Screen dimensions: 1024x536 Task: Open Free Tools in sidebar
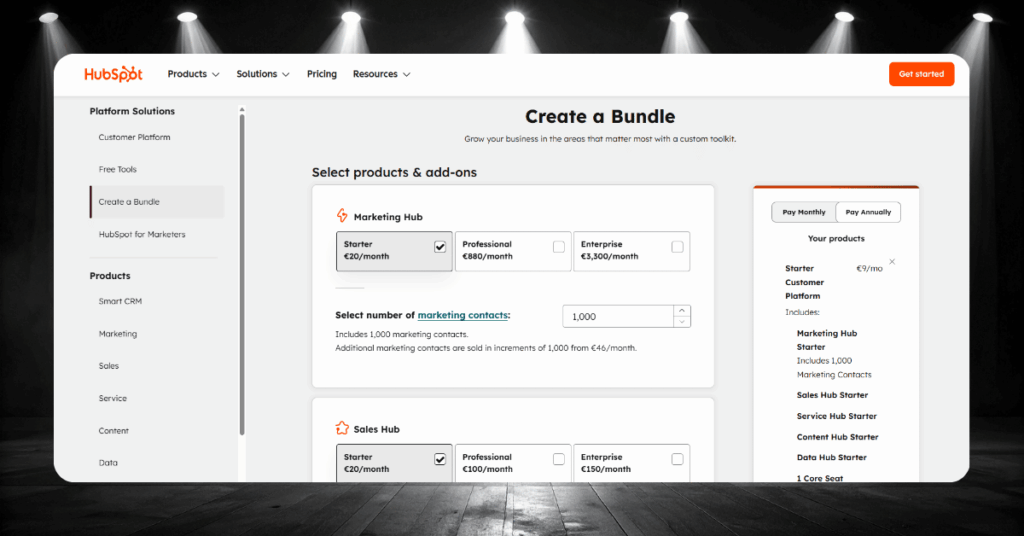click(x=118, y=169)
